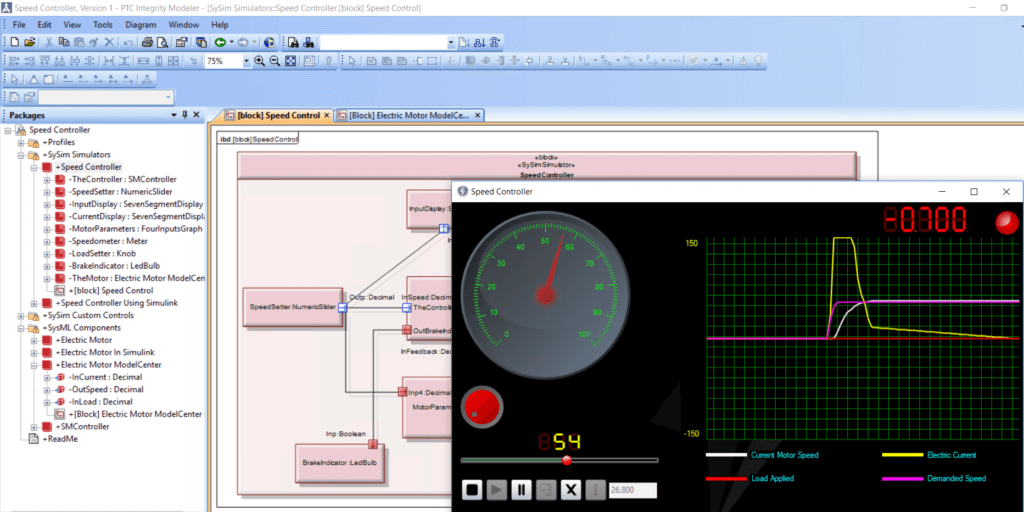Expand +Speed Controller Using Simulink node
Screen dimensions: 1024x512
[34, 303]
